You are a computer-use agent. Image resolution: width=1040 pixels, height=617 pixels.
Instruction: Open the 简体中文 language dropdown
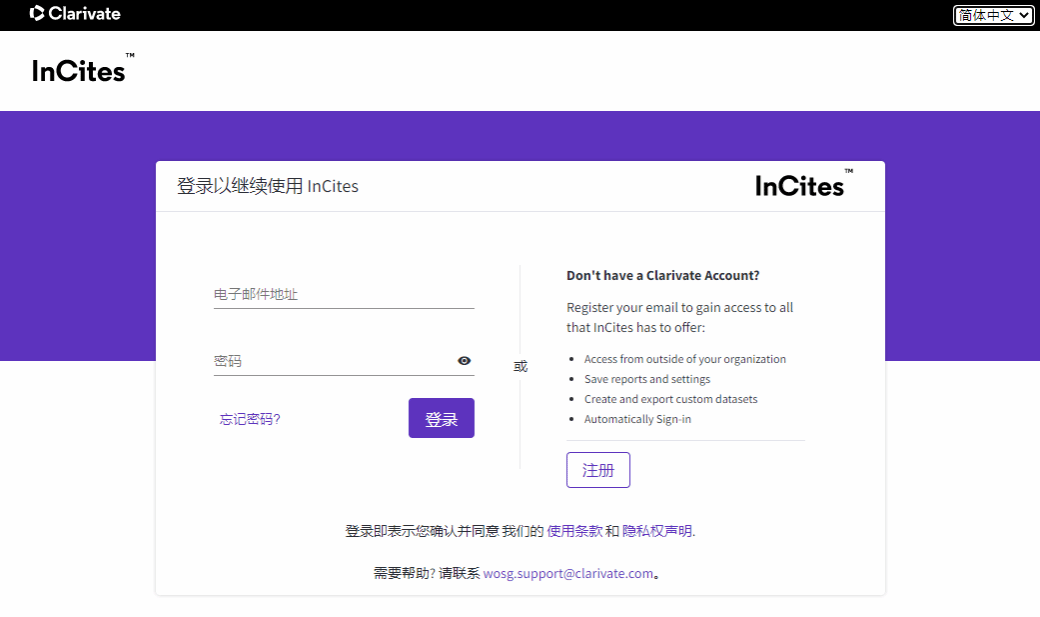coord(993,15)
